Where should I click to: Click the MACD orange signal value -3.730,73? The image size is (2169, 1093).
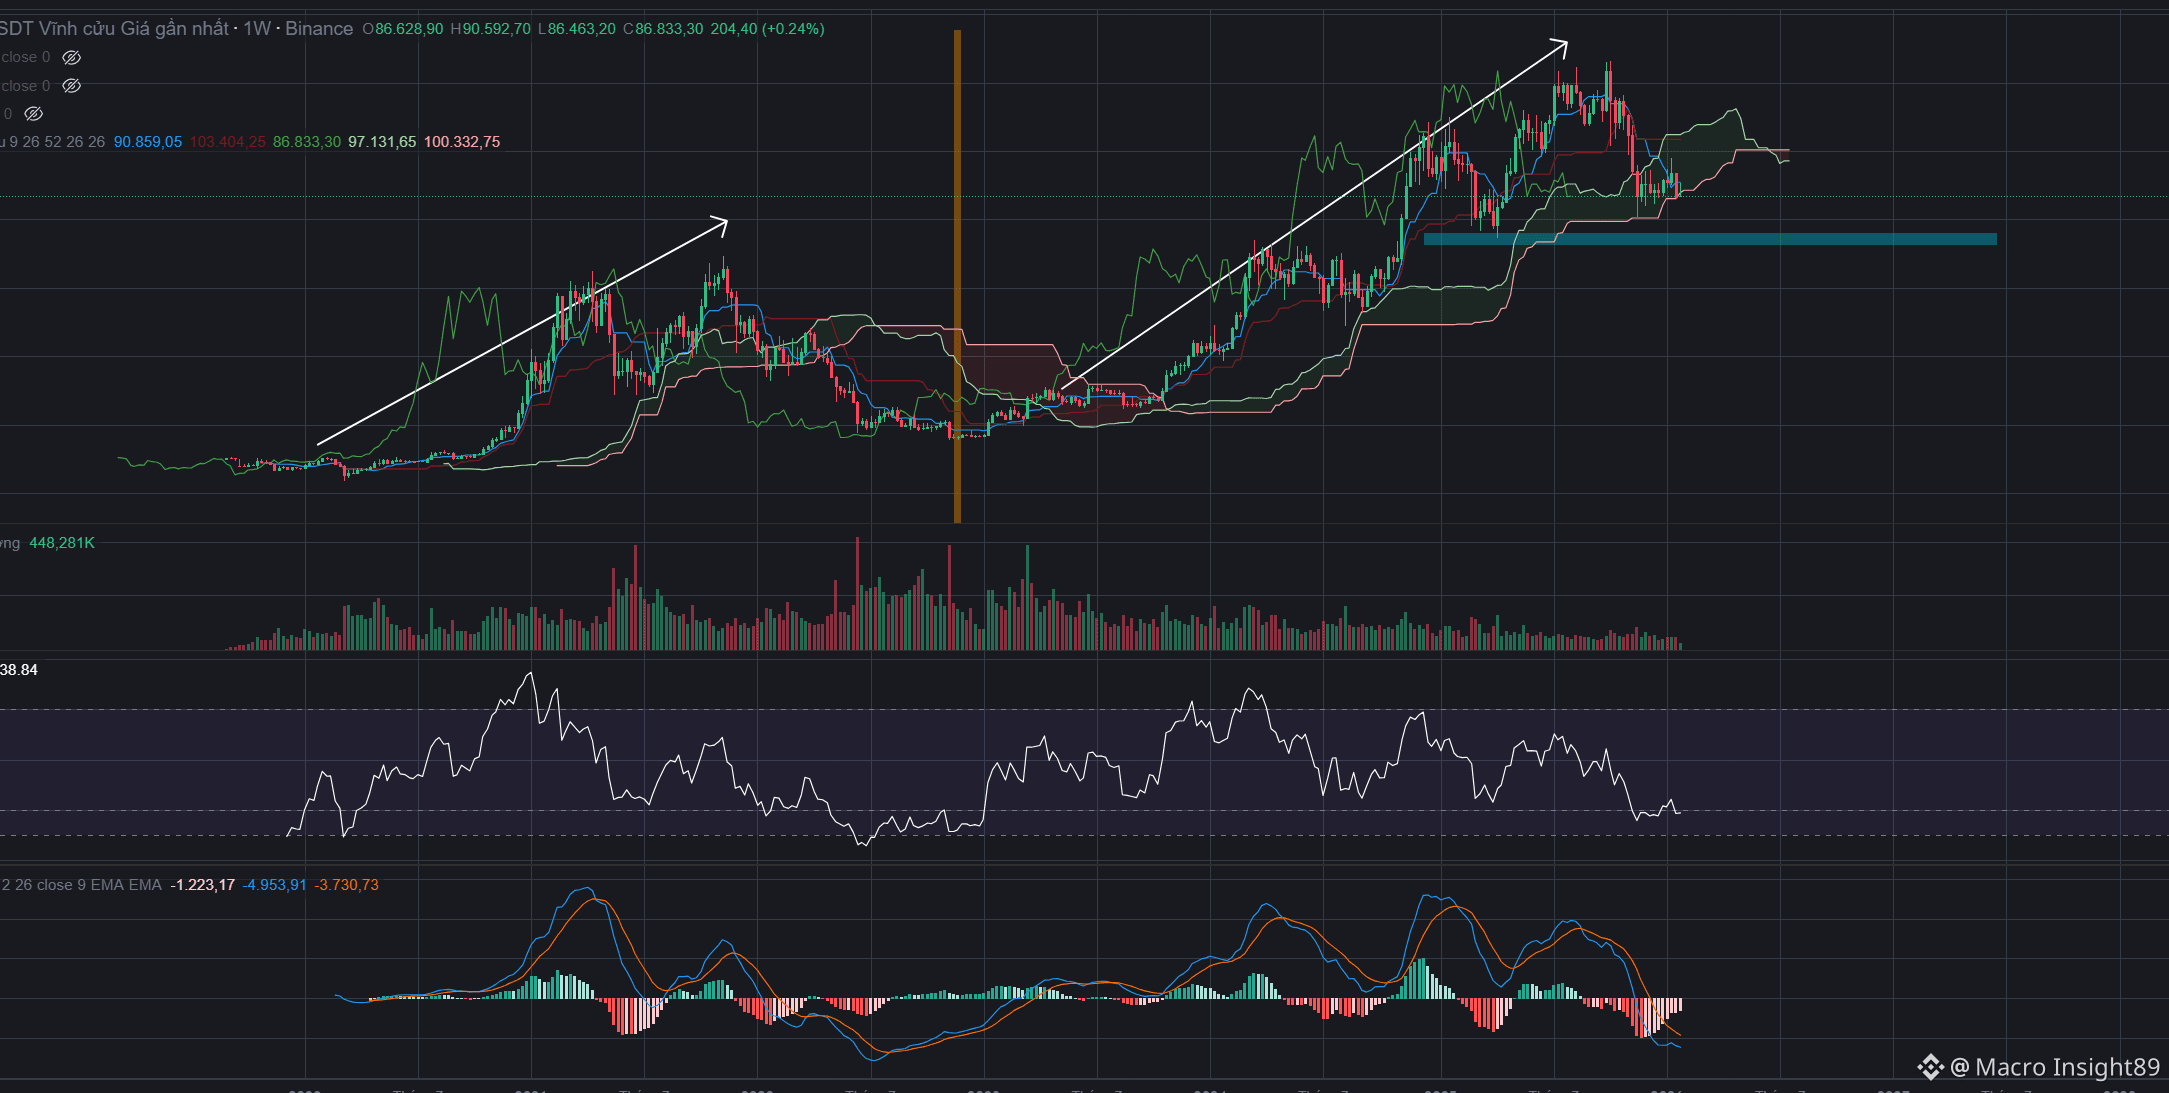coord(346,885)
